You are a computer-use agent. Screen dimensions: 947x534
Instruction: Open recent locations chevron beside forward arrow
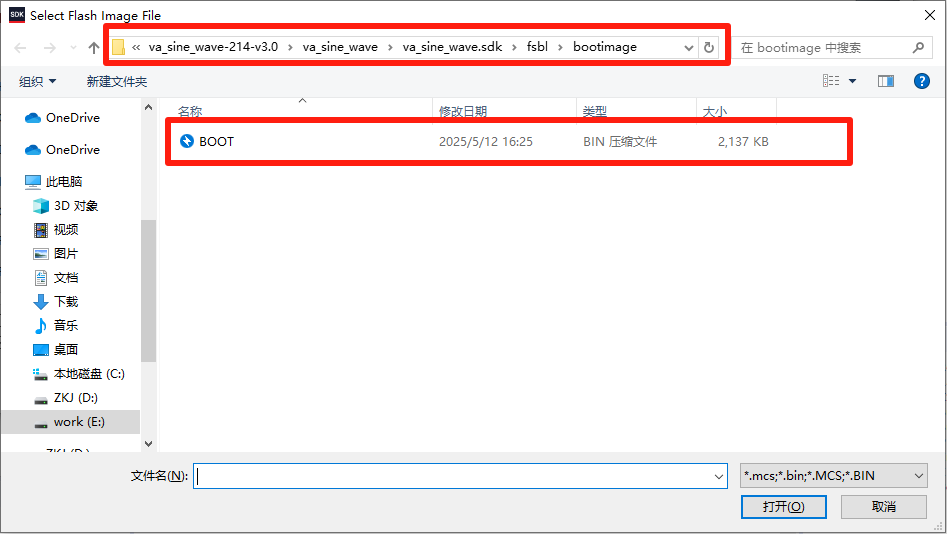[x=73, y=48]
